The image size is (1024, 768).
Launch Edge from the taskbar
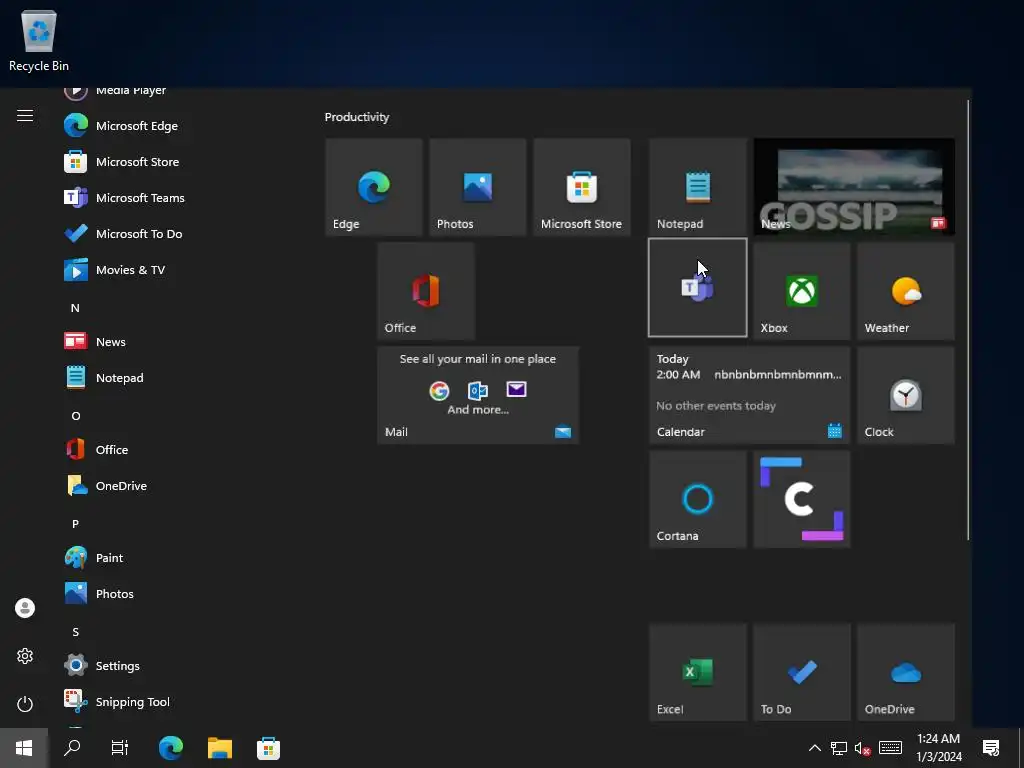pyautogui.click(x=171, y=748)
